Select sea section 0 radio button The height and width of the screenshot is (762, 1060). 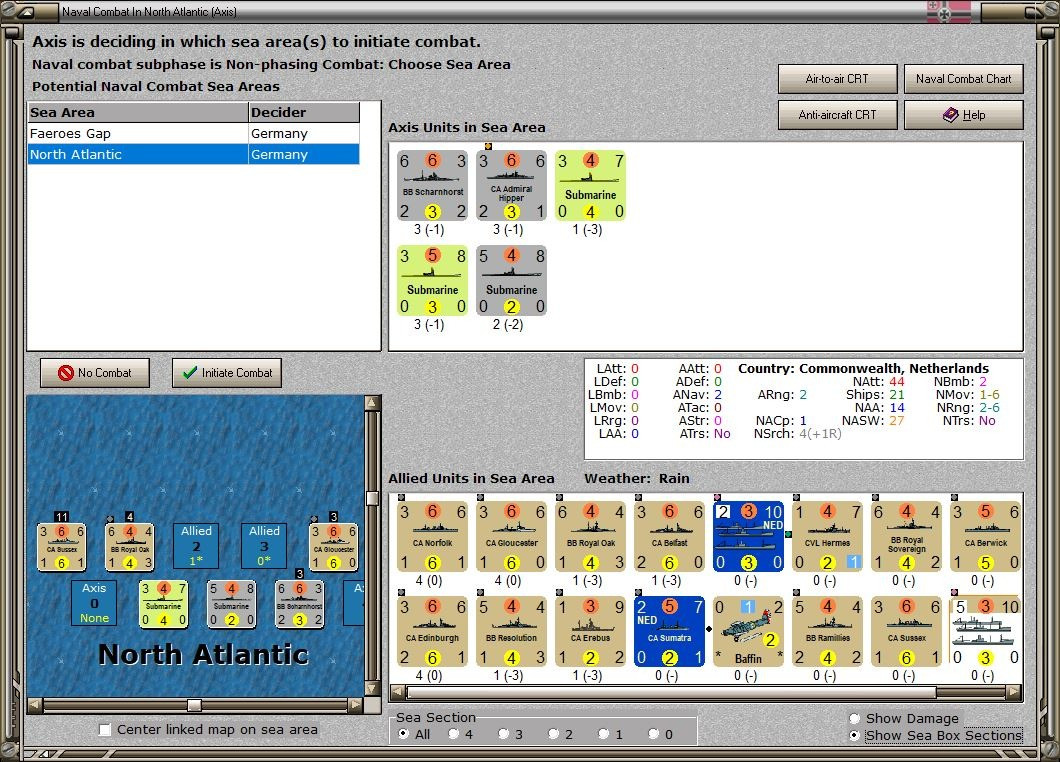[x=654, y=734]
